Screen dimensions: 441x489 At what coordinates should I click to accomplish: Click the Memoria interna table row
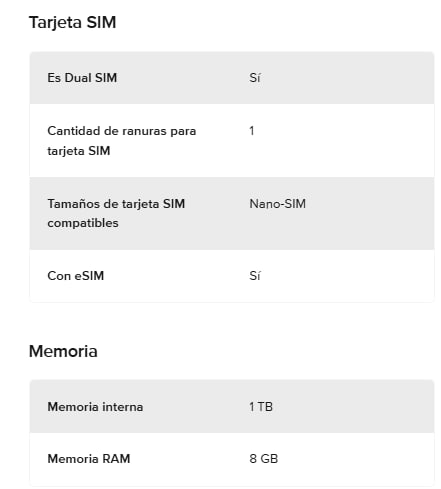232,406
